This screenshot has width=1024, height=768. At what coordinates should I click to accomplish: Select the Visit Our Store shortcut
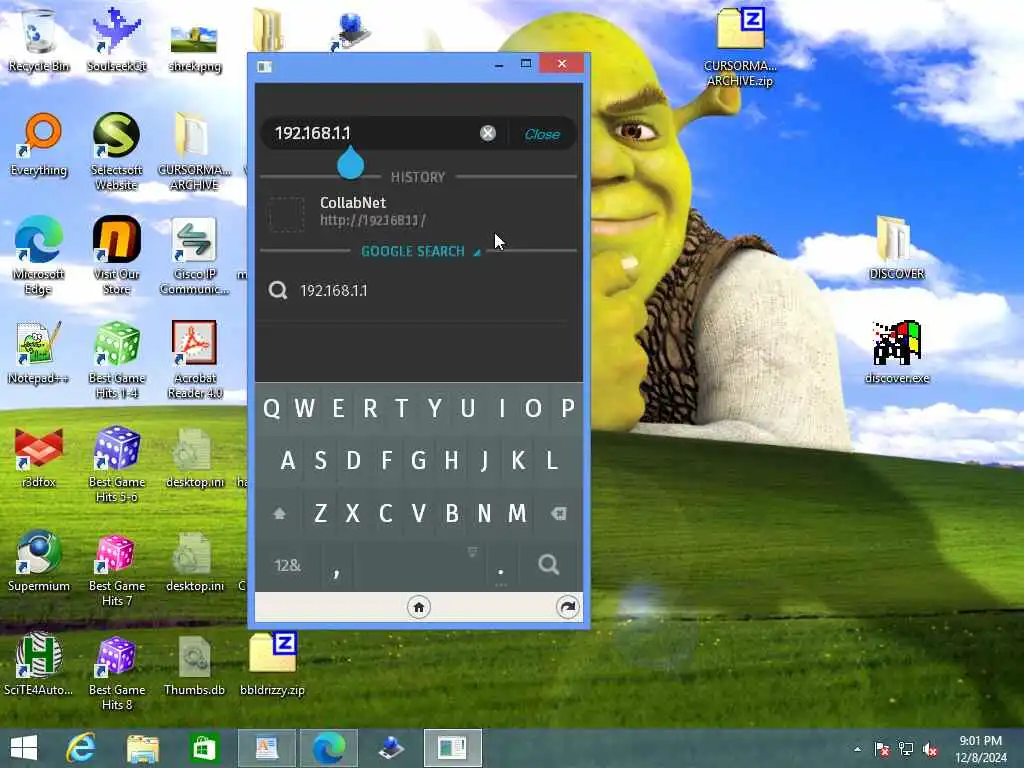click(116, 256)
